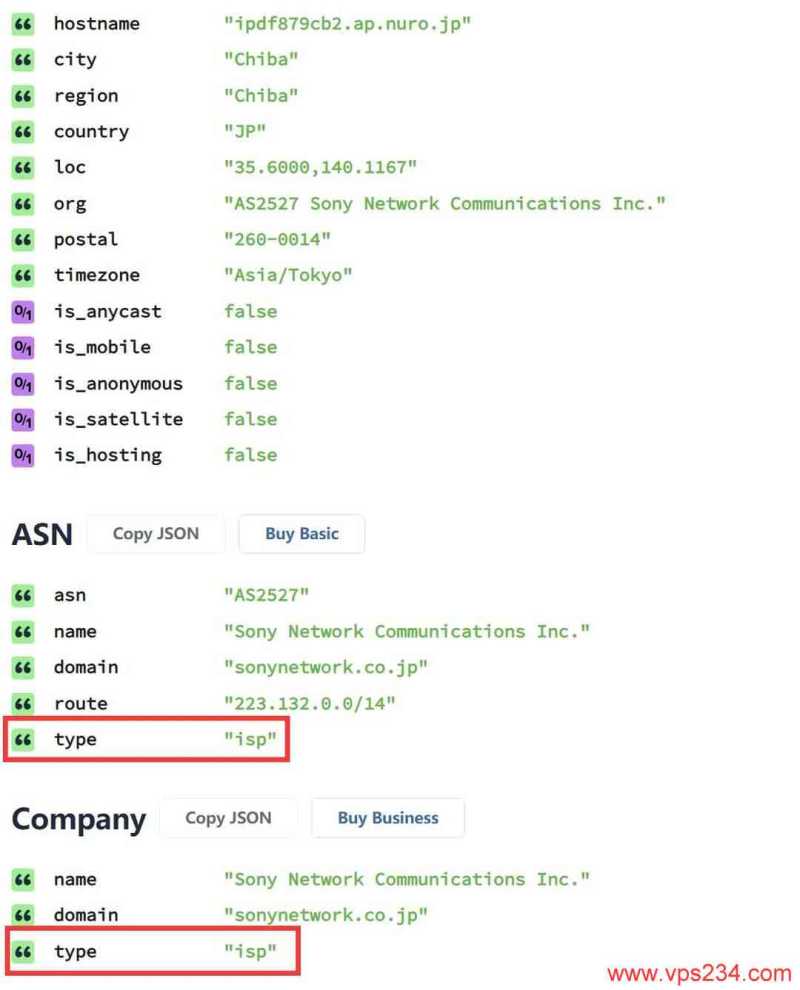Click the Buy Business button

tap(388, 818)
